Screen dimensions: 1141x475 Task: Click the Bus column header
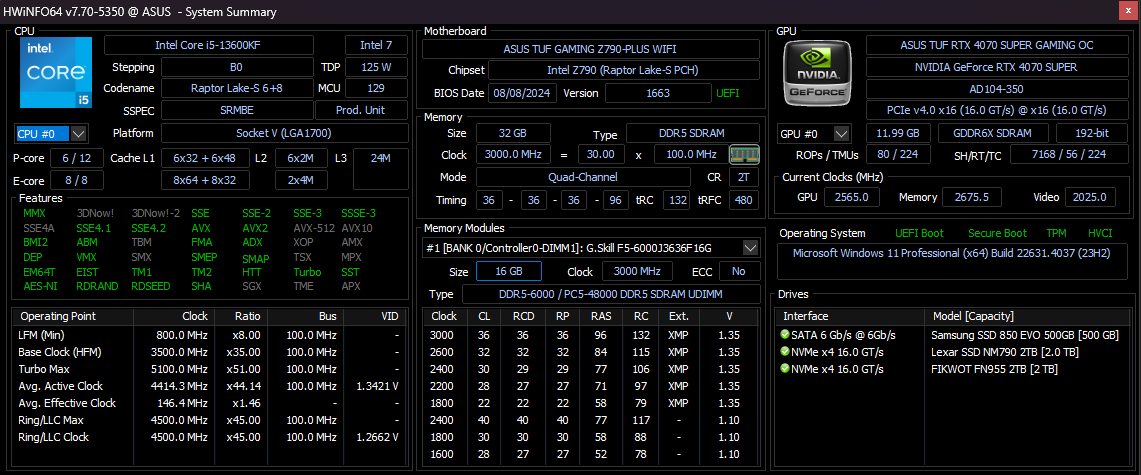click(x=306, y=316)
